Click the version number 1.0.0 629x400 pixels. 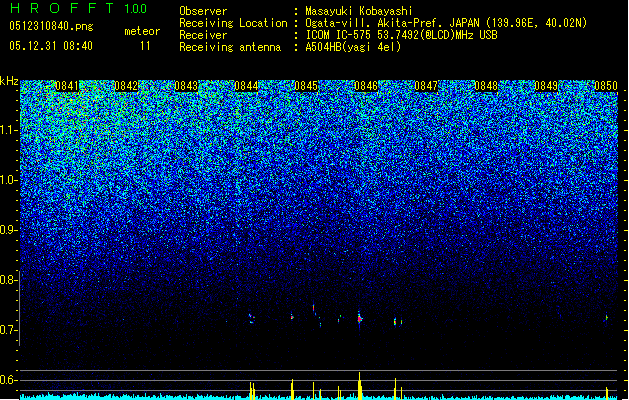(135, 9)
